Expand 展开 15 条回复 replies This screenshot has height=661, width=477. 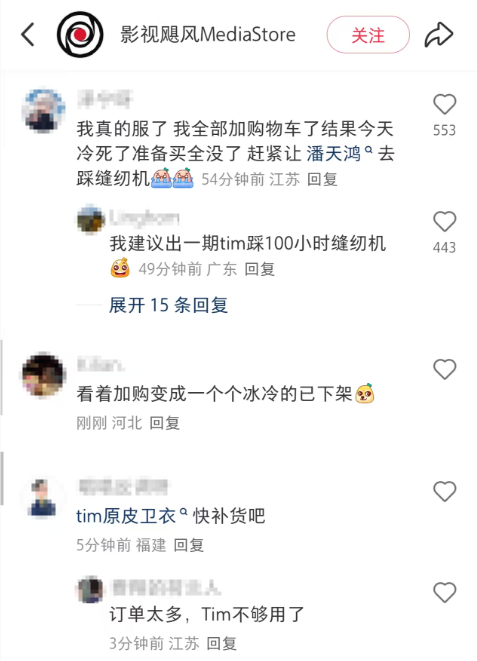click(169, 305)
